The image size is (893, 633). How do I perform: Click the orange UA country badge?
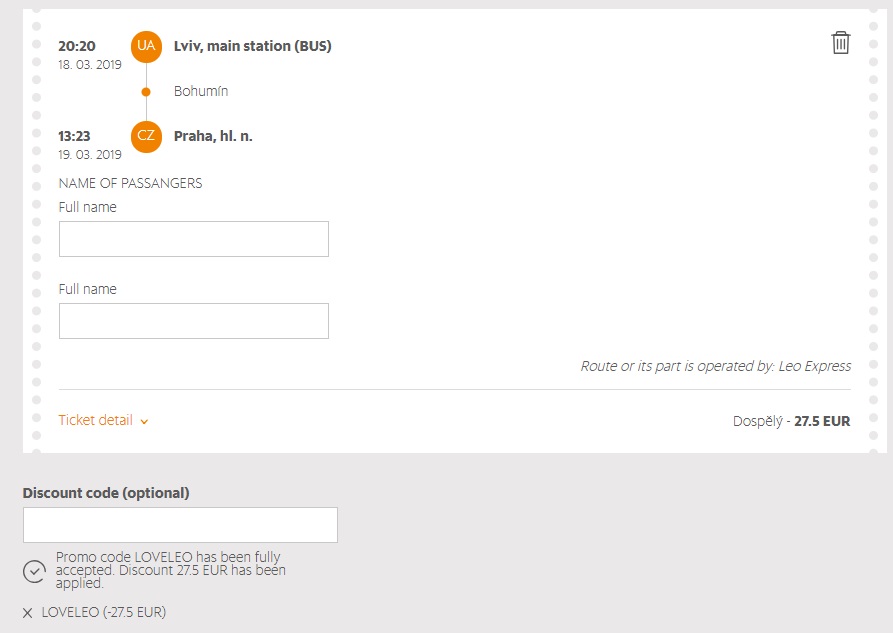coord(146,46)
